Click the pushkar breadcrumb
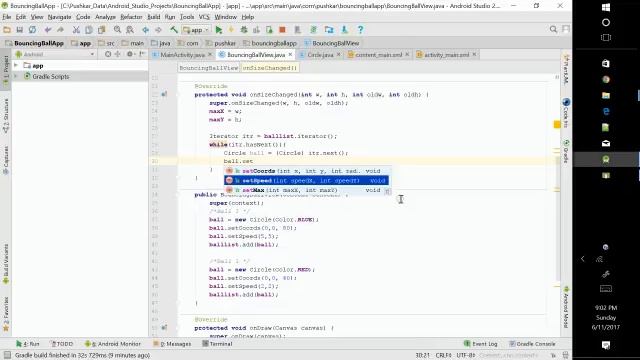This screenshot has height=360, width=640. [x=220, y=43]
